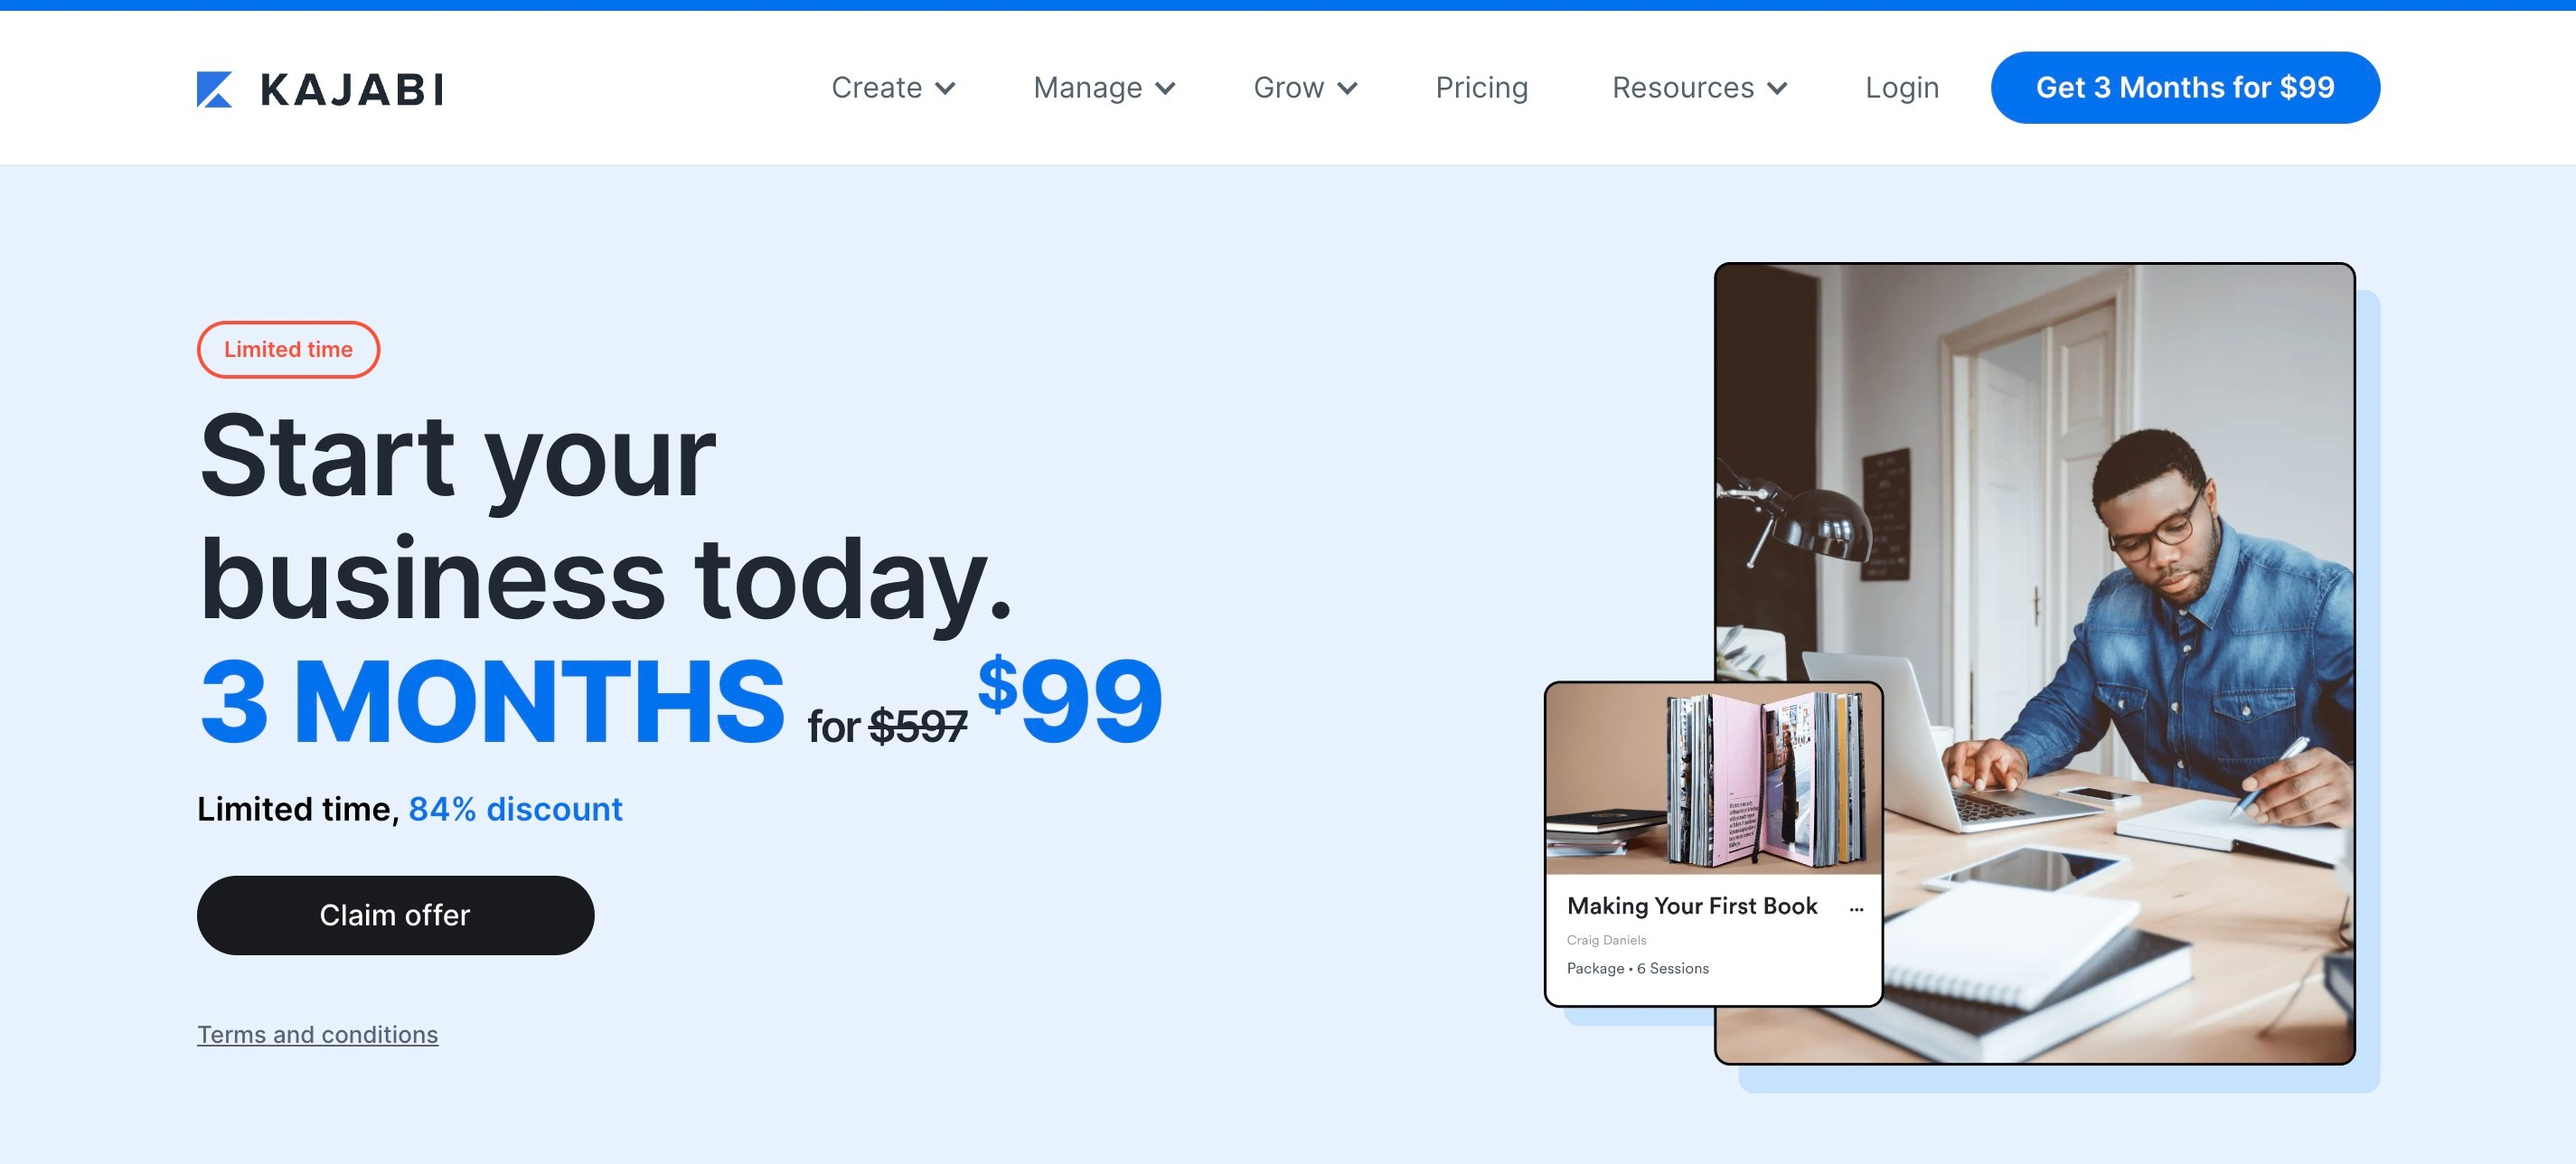This screenshot has width=2576, height=1164.
Task: Expand the Create dropdown menu
Action: click(893, 88)
